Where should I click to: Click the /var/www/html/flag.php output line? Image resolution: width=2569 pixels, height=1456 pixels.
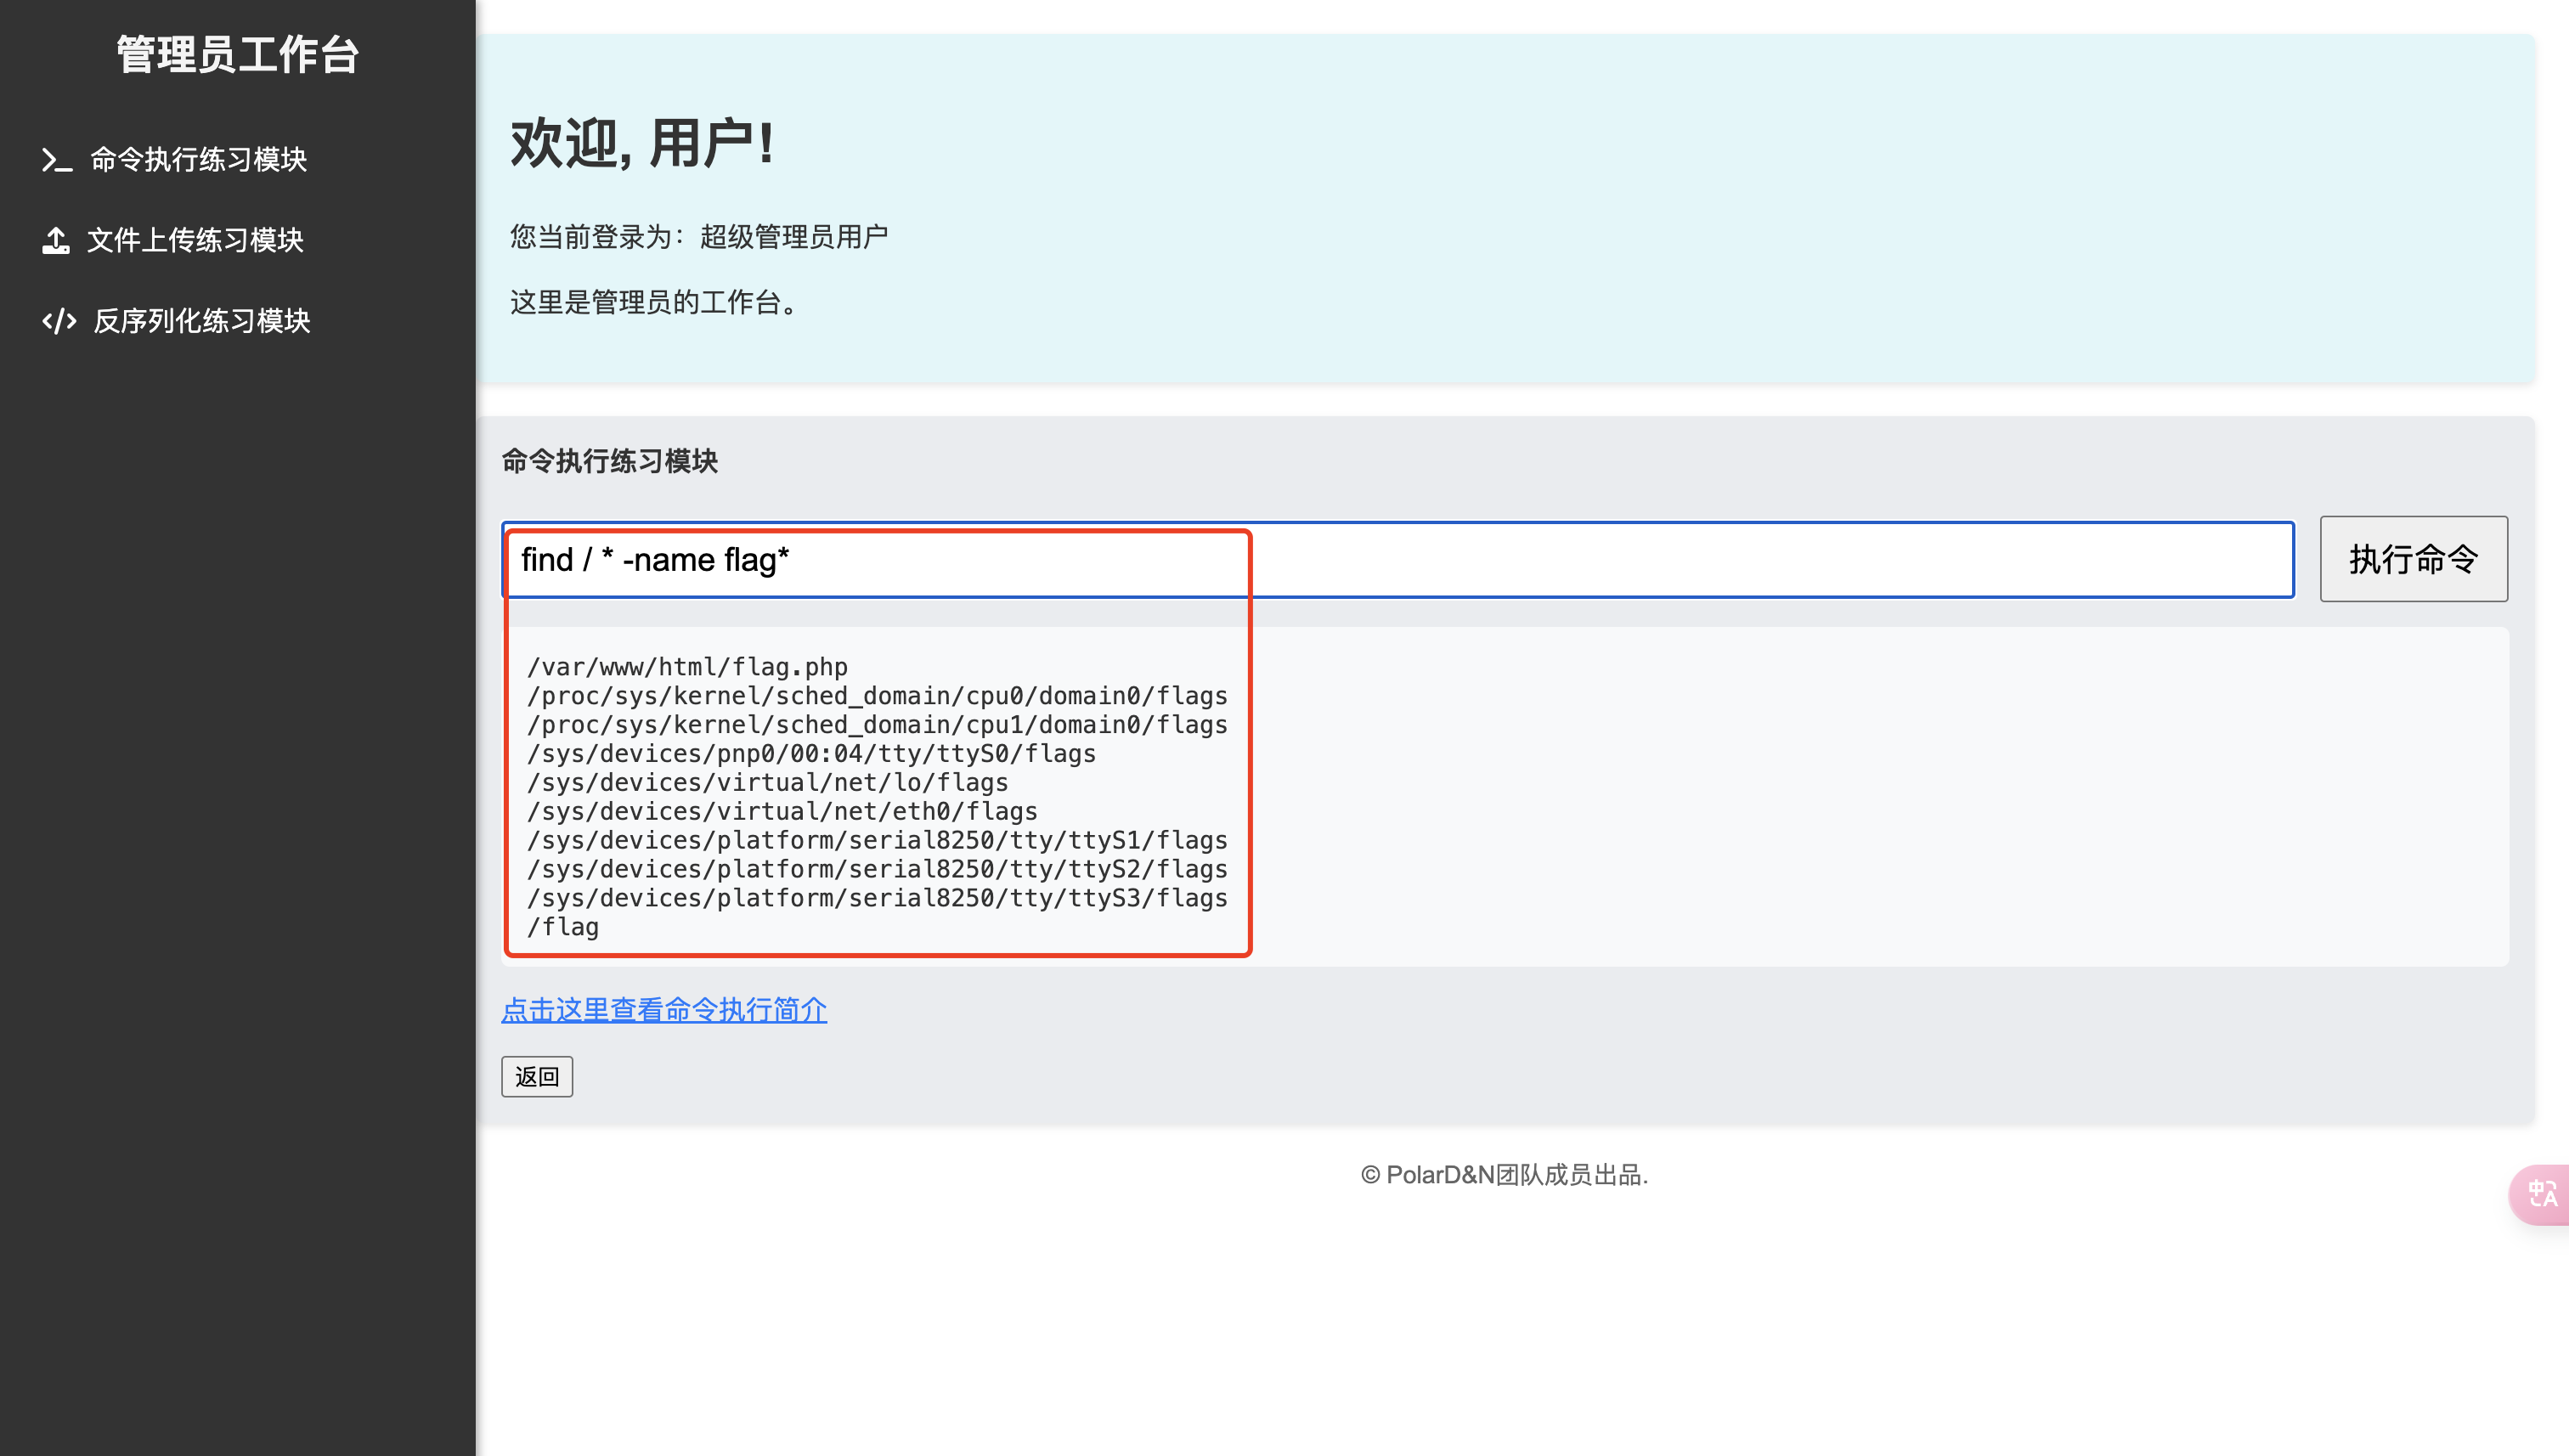687,667
